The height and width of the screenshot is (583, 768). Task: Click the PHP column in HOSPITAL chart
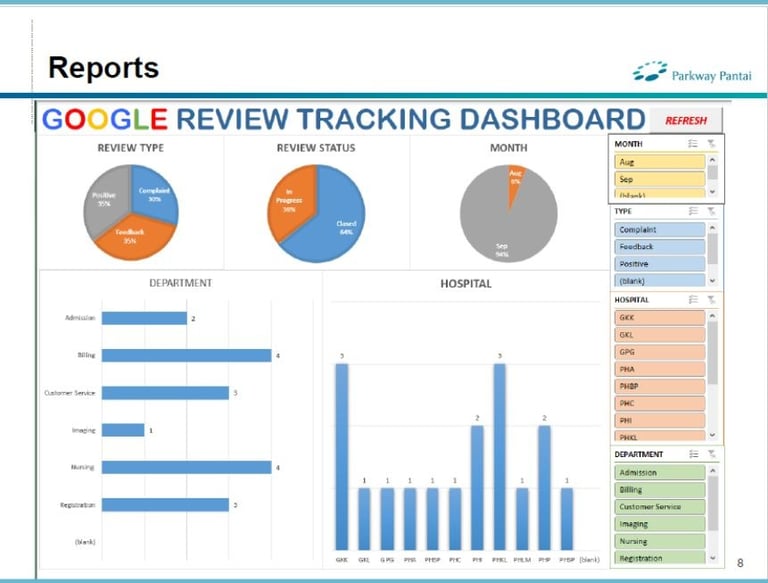coord(545,488)
